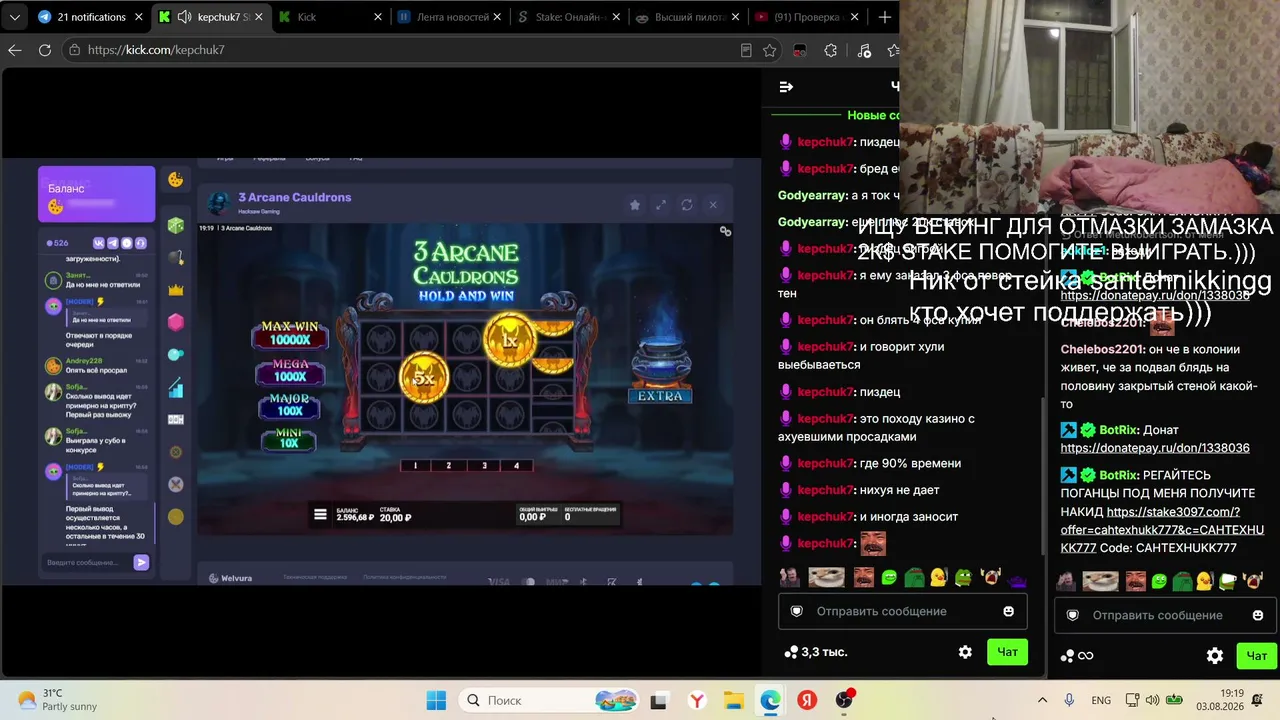Open Microsoft Edge from the taskbar

tap(770, 700)
